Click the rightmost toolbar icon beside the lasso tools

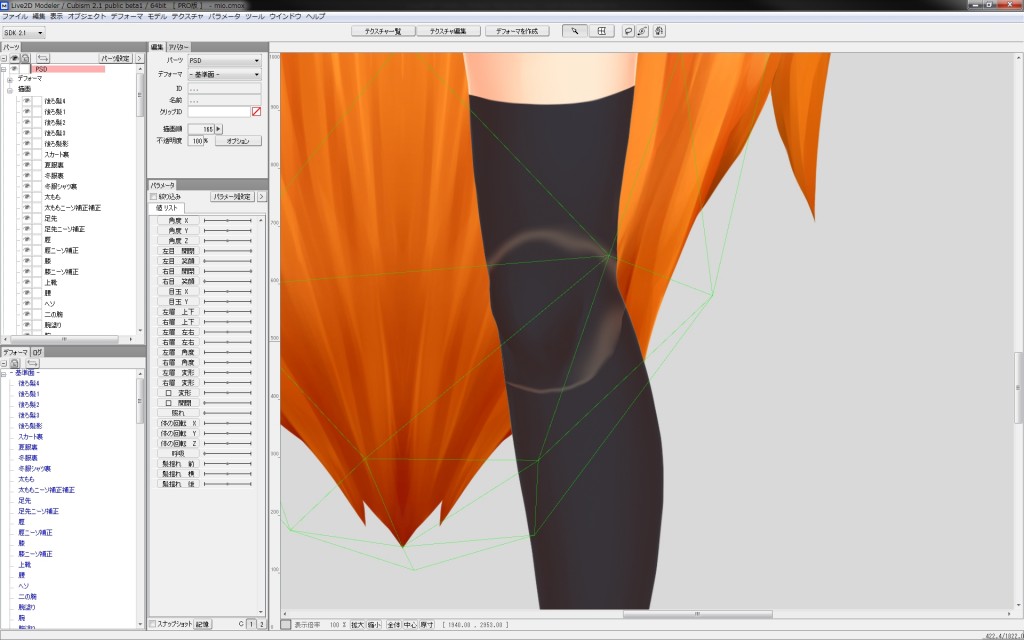click(659, 31)
